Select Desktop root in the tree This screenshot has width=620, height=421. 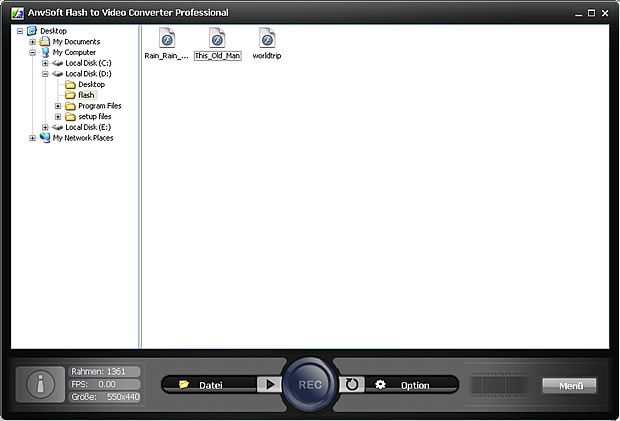[x=53, y=31]
